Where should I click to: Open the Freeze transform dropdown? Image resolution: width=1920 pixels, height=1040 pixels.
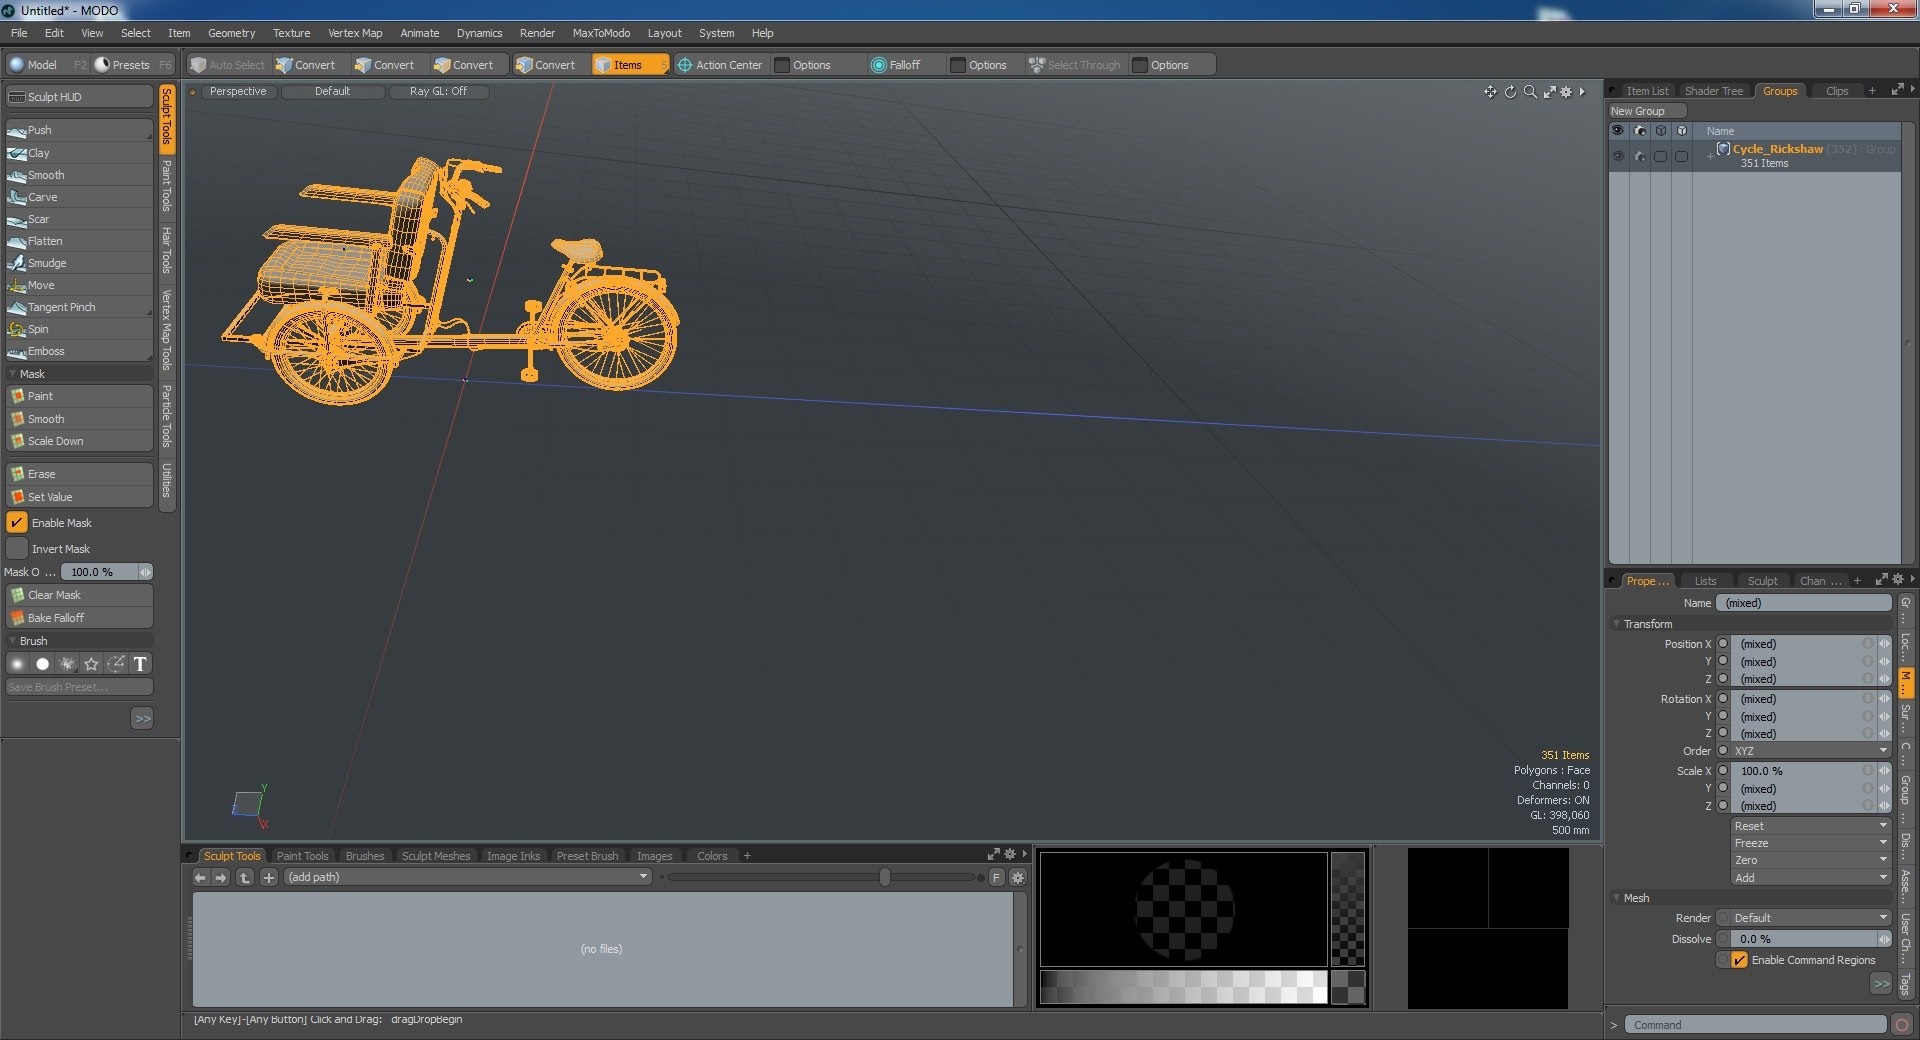1811,843
